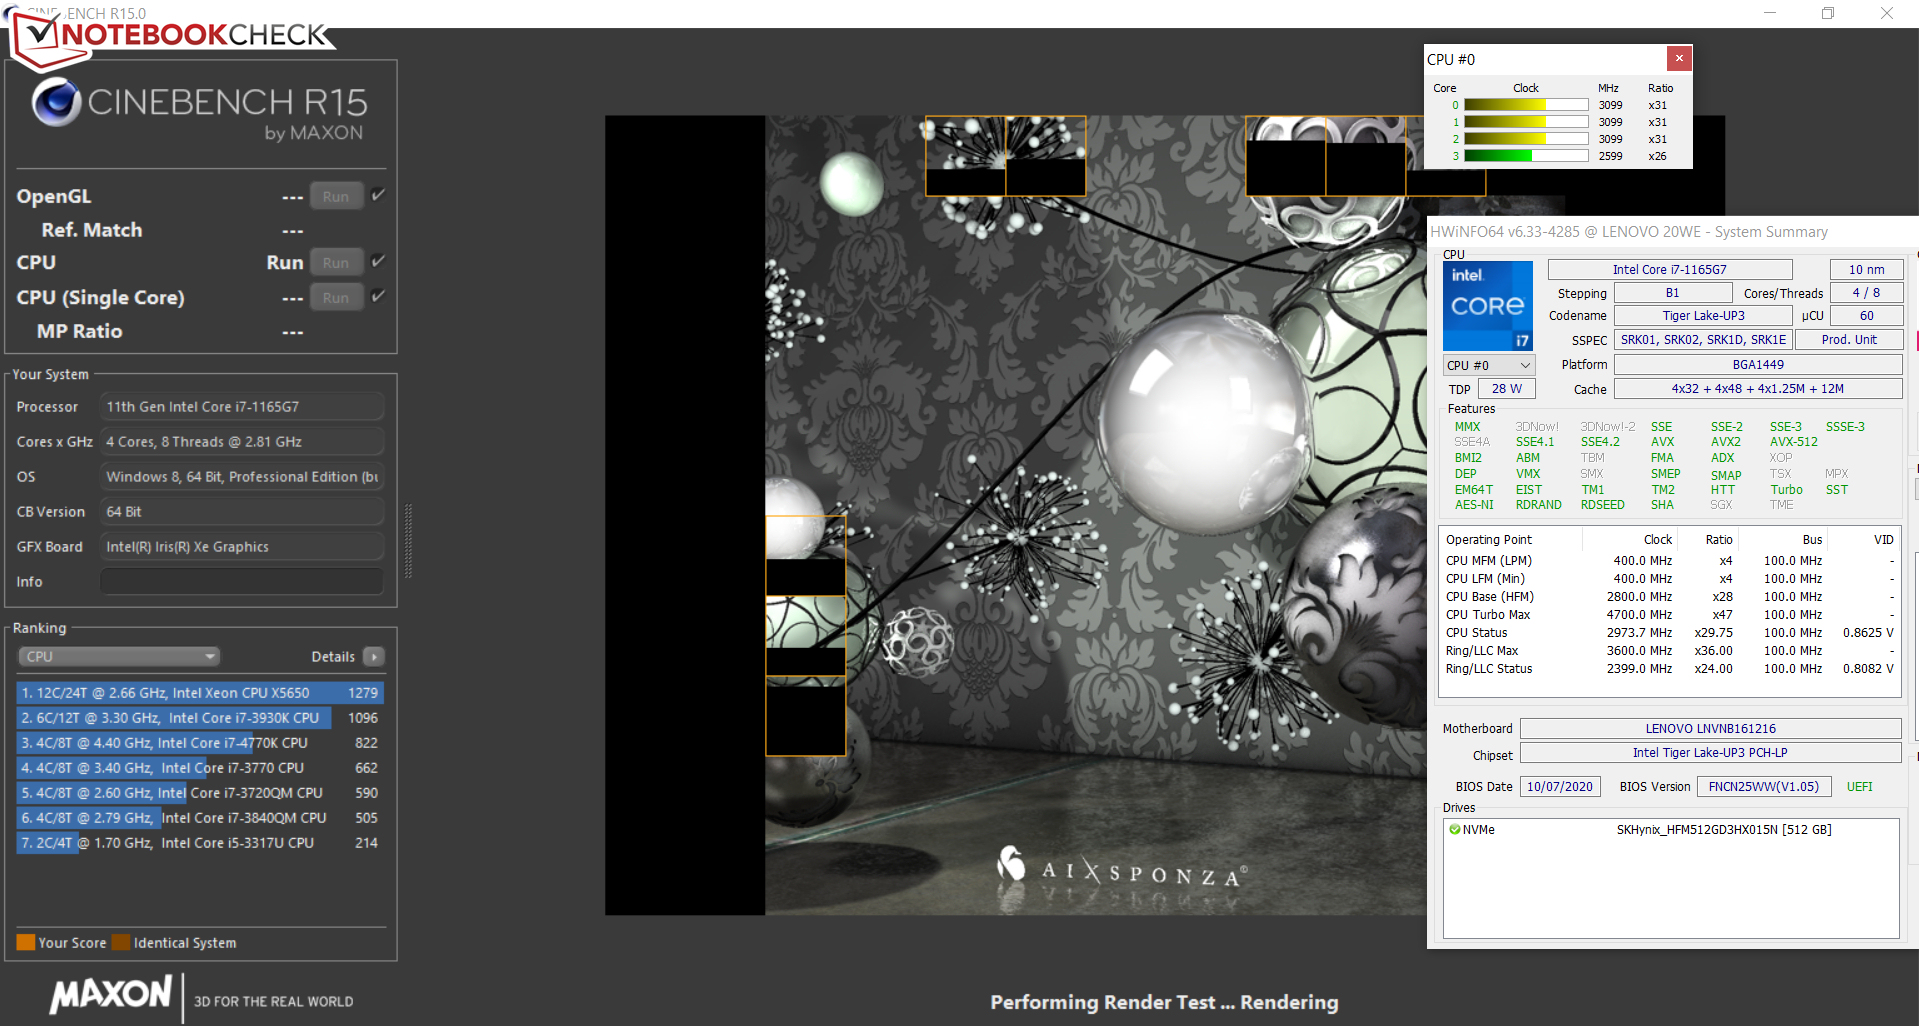Click the Processor field in Your System
1919x1026 pixels.
(242, 407)
